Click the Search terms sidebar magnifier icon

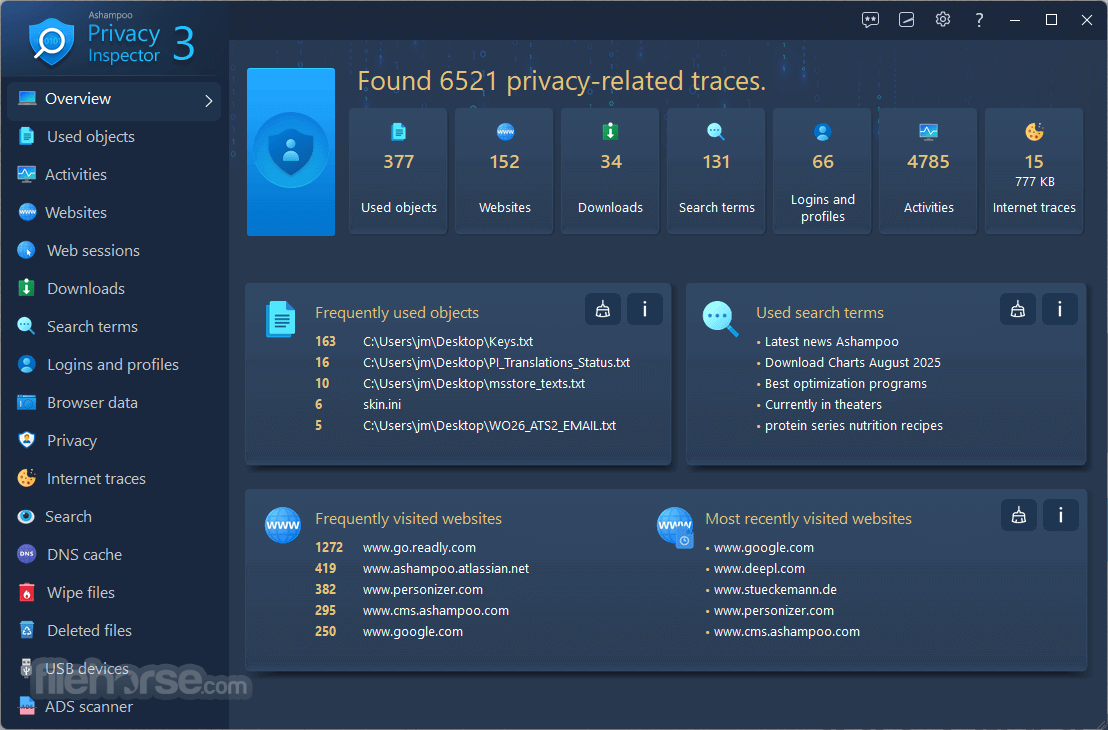pos(26,326)
